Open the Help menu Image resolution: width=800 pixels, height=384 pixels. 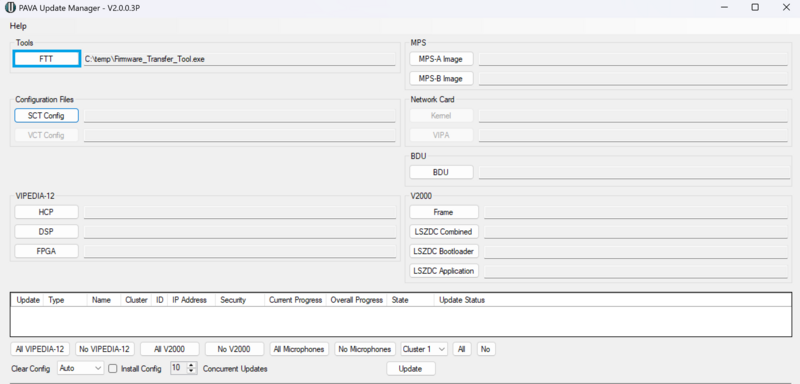18,26
